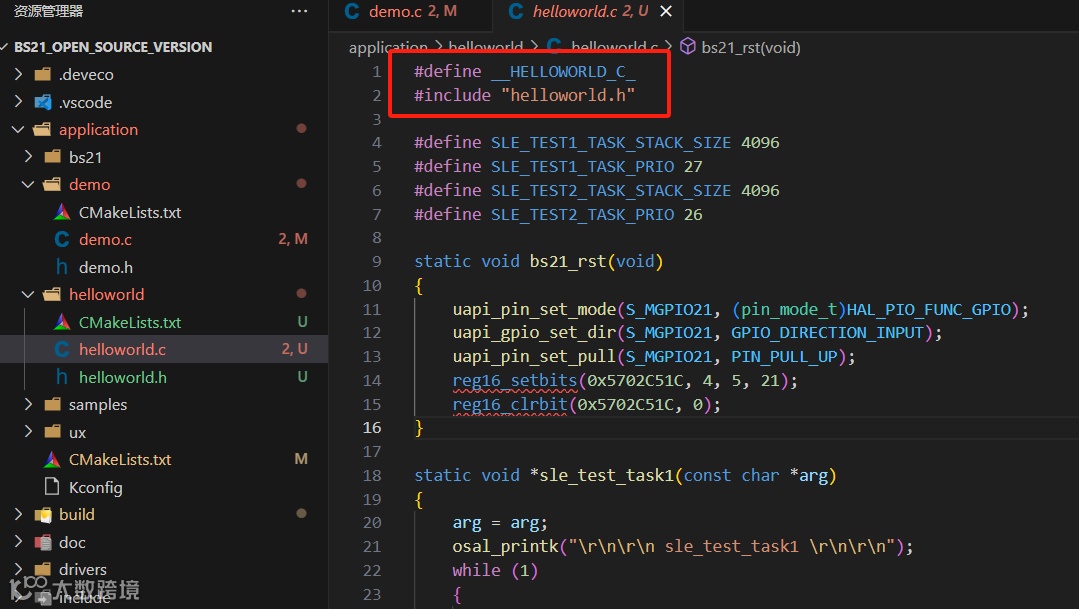This screenshot has height=609, width=1079.
Task: Expand the samples folder chevron
Action: [x=28, y=405]
